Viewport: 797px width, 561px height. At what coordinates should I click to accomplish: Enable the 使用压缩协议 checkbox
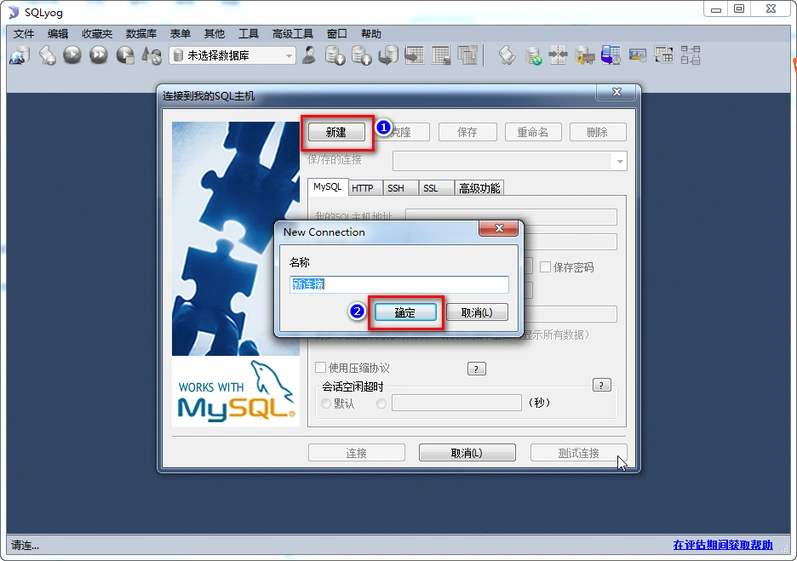320,367
